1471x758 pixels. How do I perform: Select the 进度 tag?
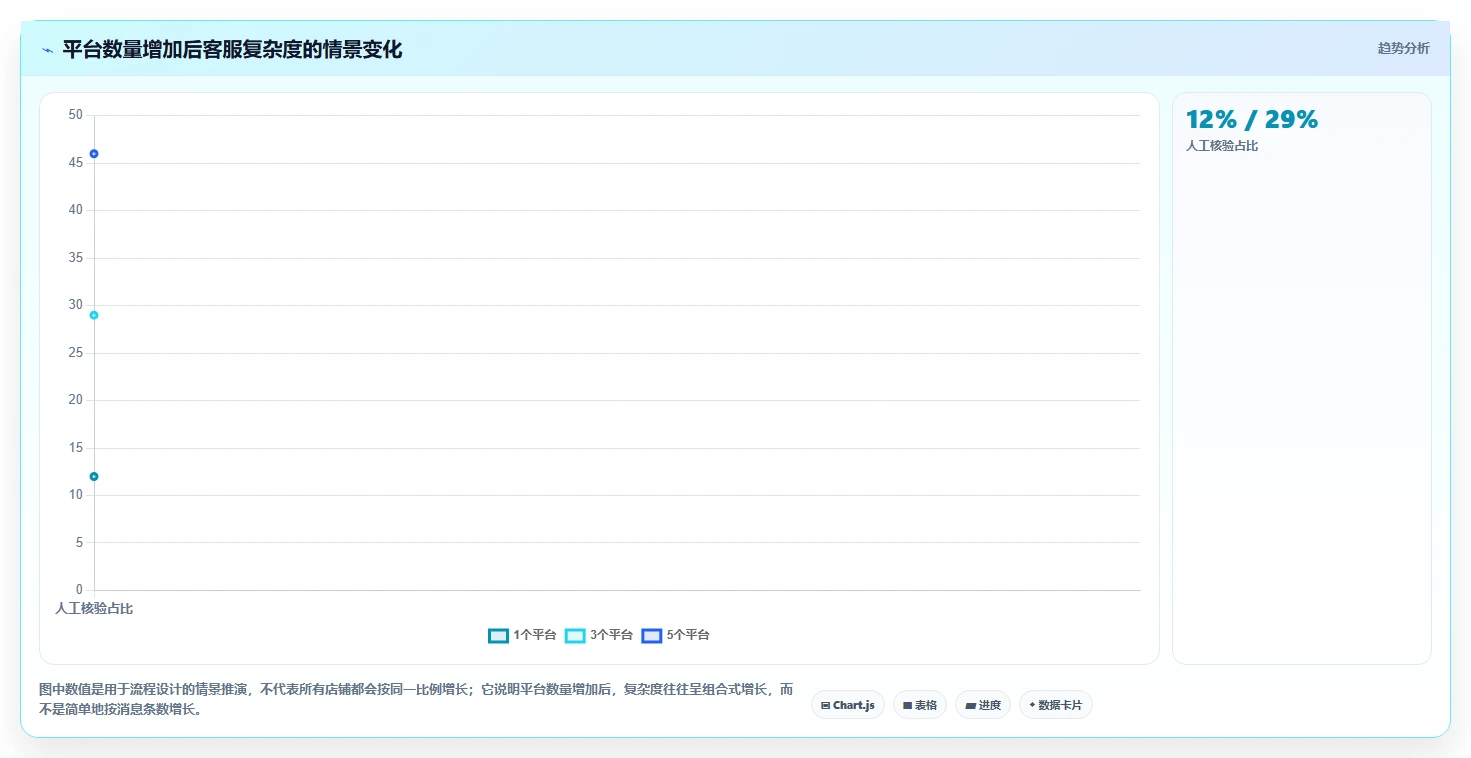coord(983,705)
